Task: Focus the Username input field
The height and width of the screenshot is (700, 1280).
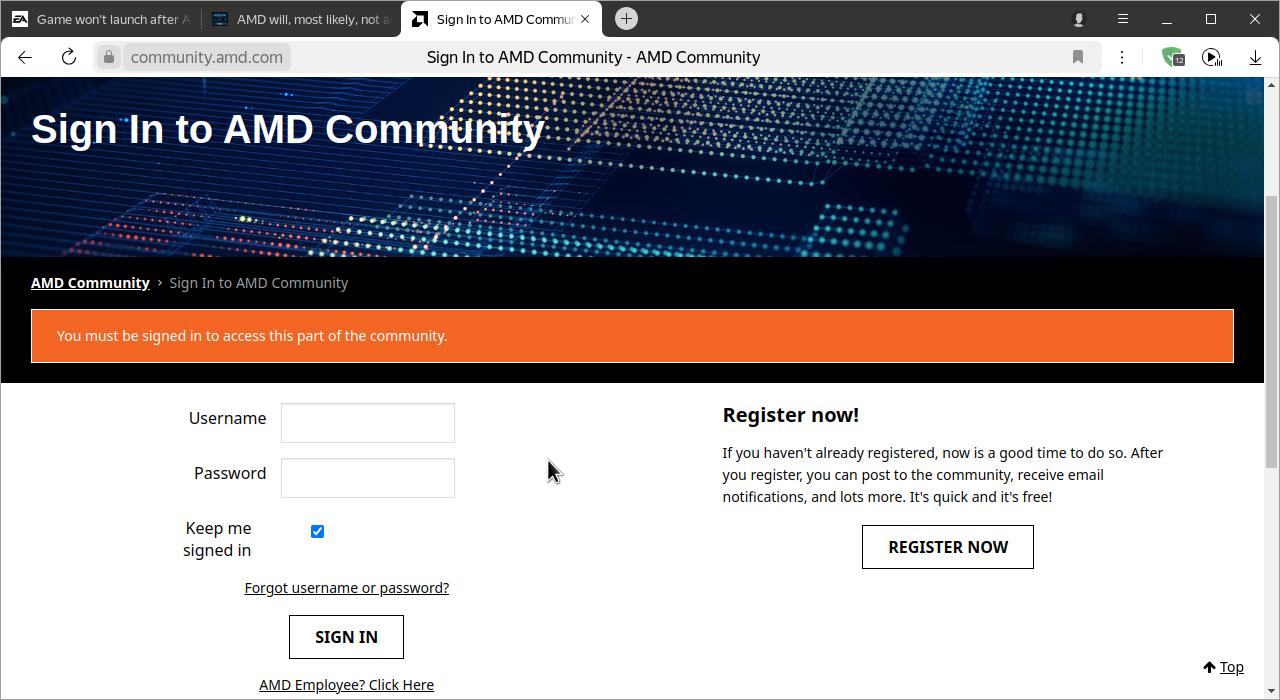Action: click(368, 423)
